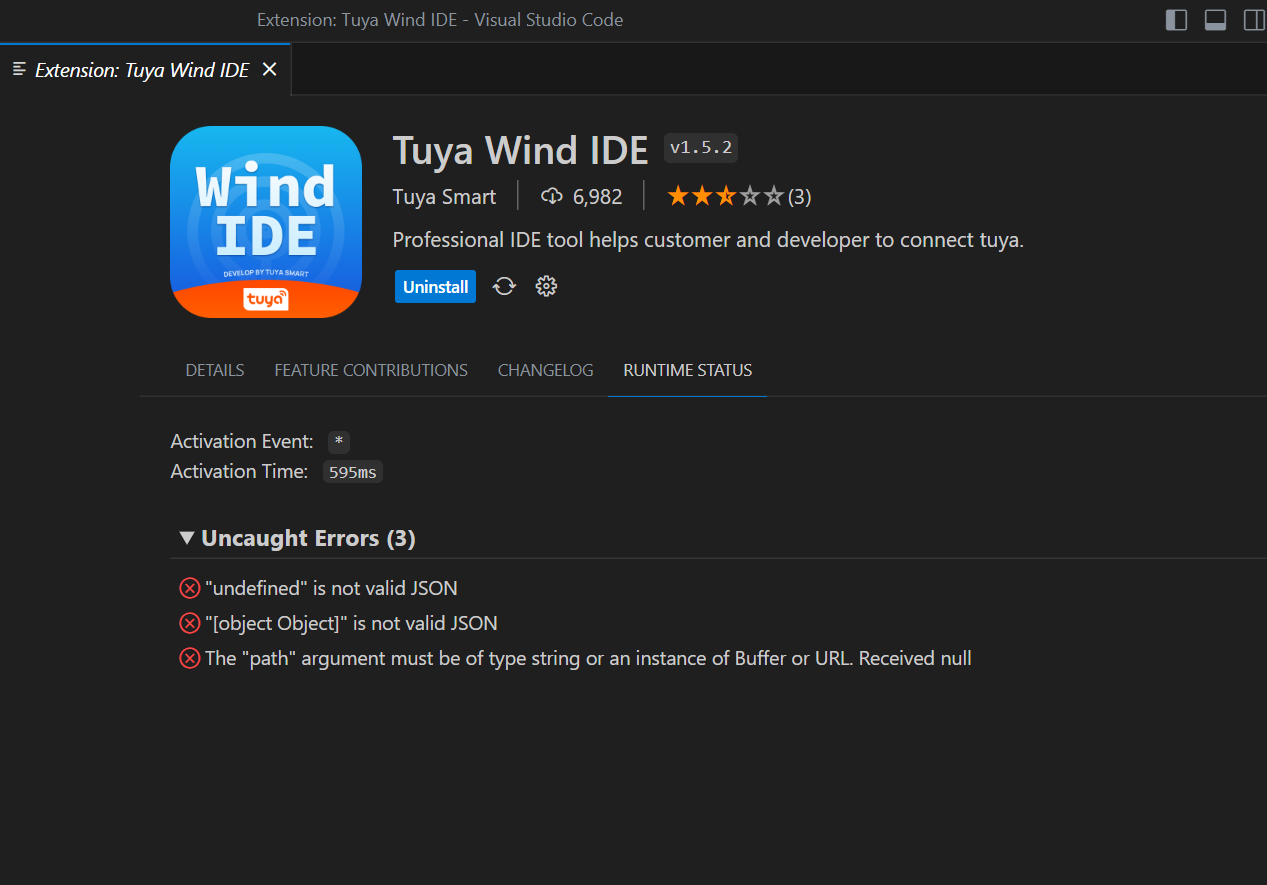Open the Tuya Smart publisher link
Image resolution: width=1267 pixels, height=885 pixels.
444,197
